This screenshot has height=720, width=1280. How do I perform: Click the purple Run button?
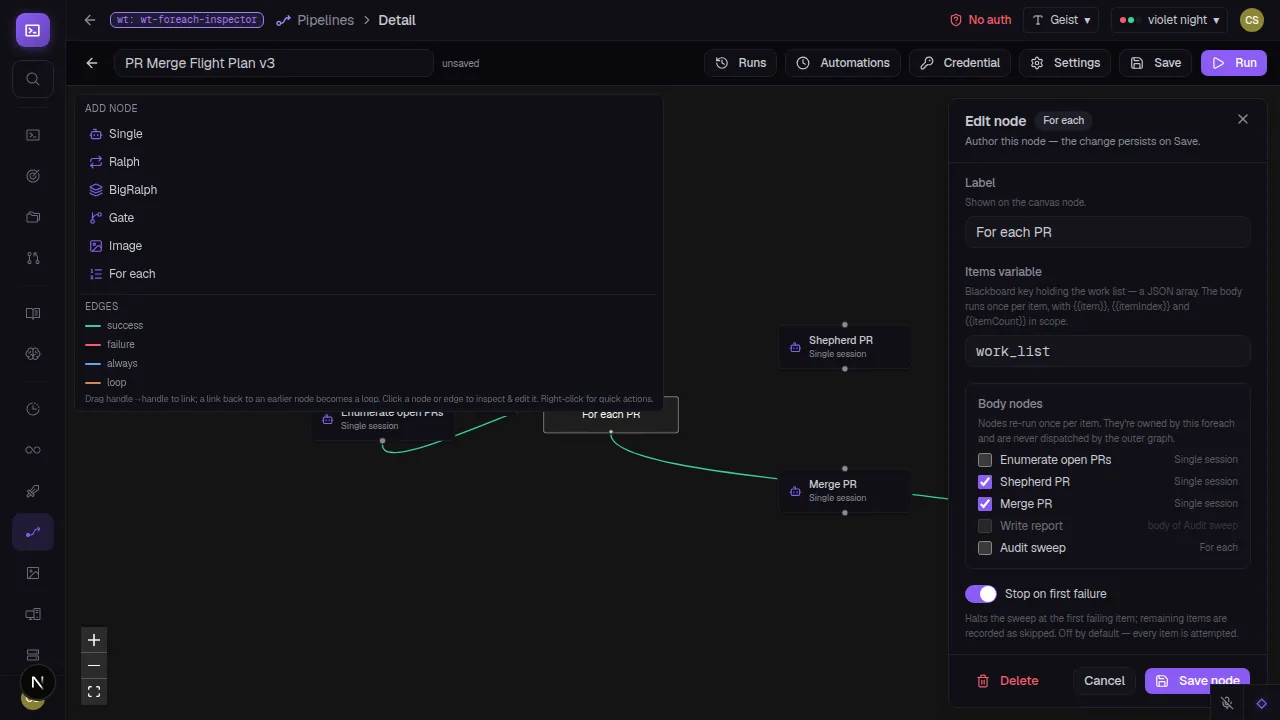pos(1234,63)
